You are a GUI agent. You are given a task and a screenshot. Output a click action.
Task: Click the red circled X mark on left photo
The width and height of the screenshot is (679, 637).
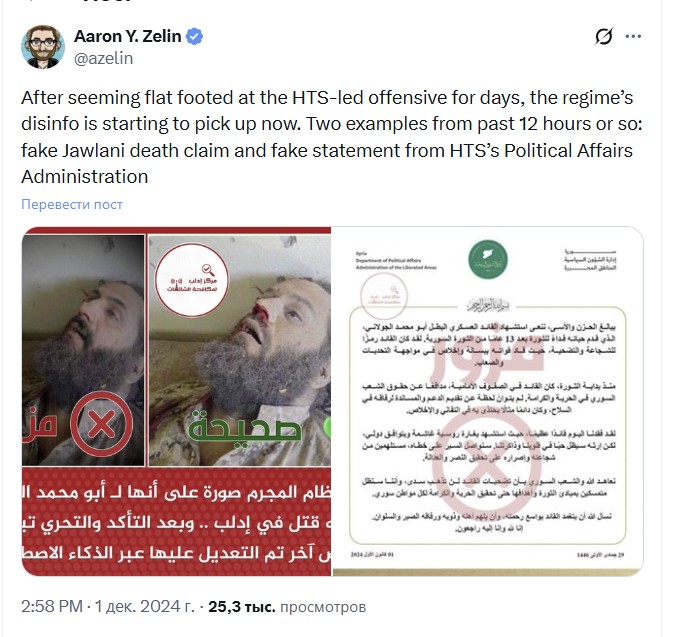pyautogui.click(x=101, y=424)
